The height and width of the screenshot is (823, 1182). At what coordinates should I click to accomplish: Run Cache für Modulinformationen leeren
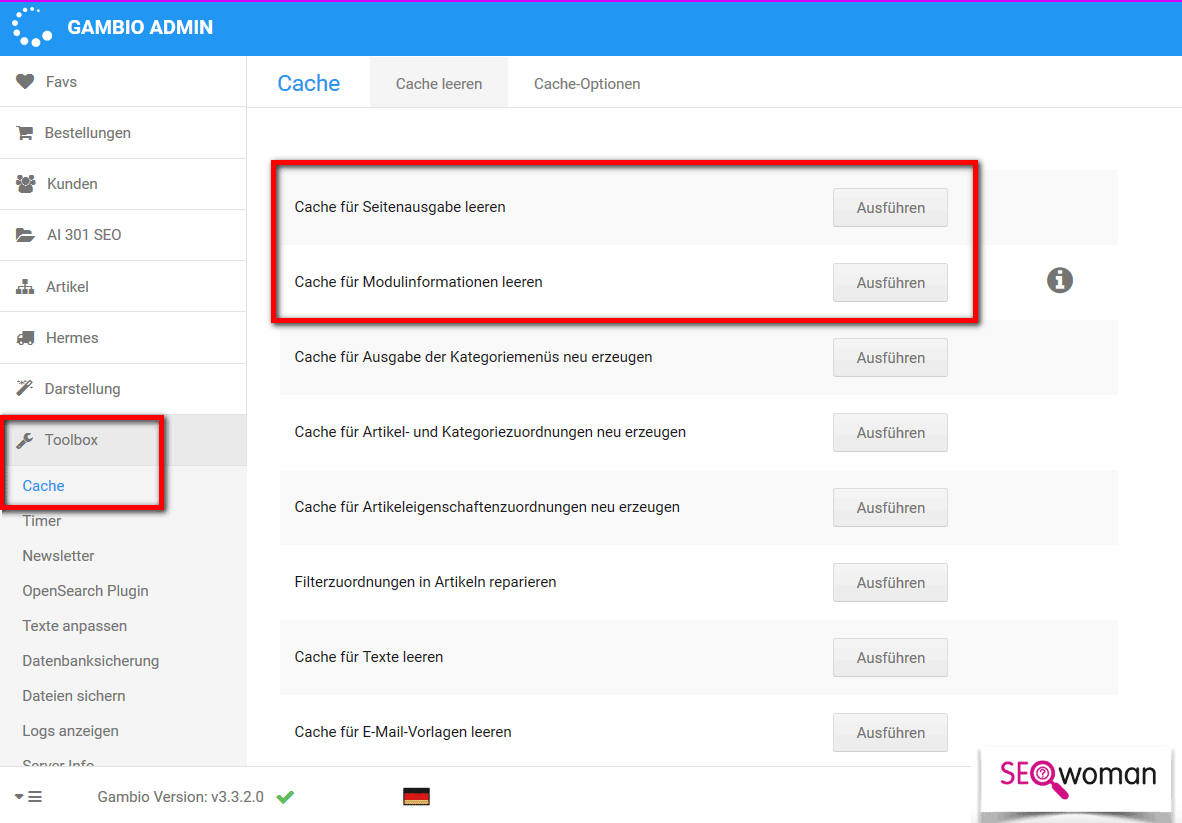[890, 283]
